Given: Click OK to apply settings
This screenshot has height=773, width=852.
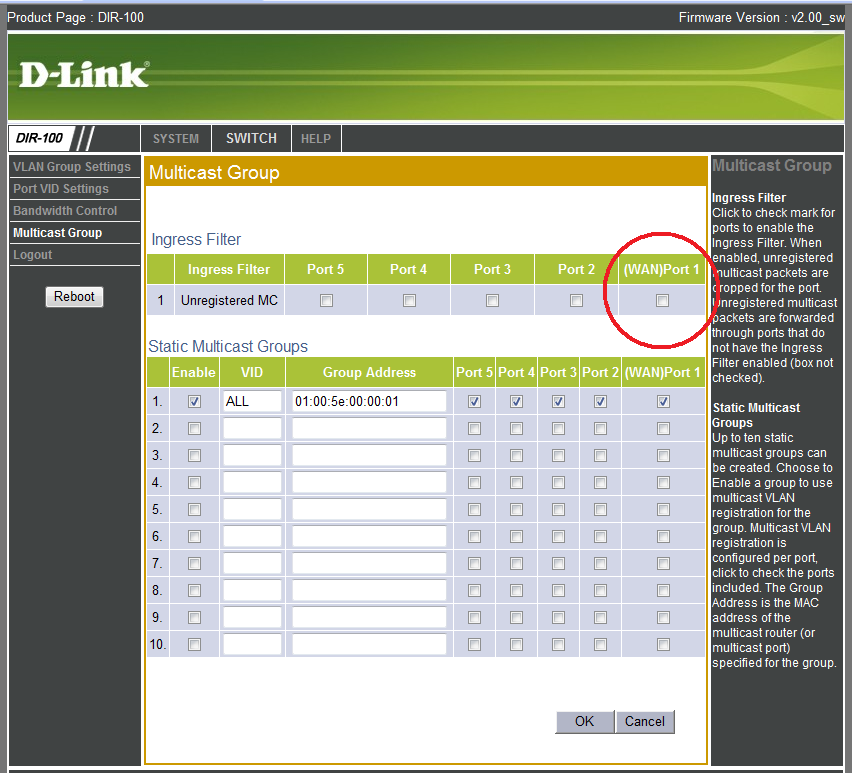Looking at the screenshot, I should click(x=584, y=721).
